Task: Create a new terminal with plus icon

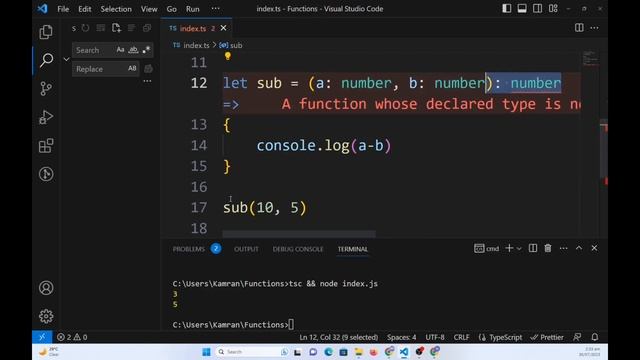Action: pyautogui.click(x=509, y=248)
